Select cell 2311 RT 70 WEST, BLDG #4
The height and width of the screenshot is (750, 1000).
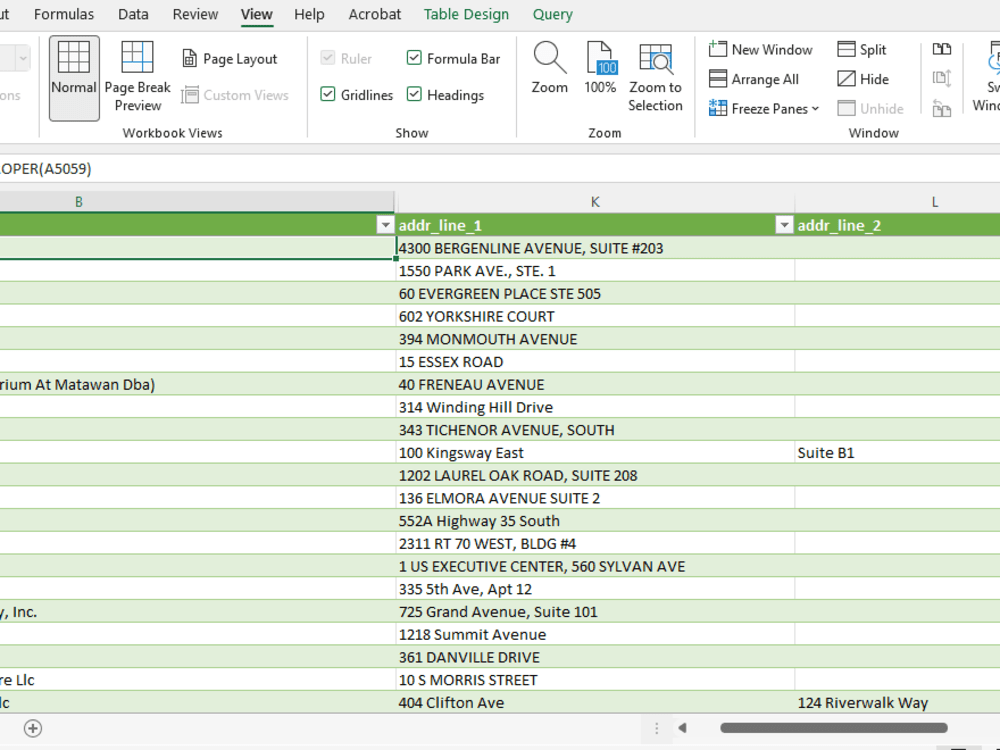point(595,544)
